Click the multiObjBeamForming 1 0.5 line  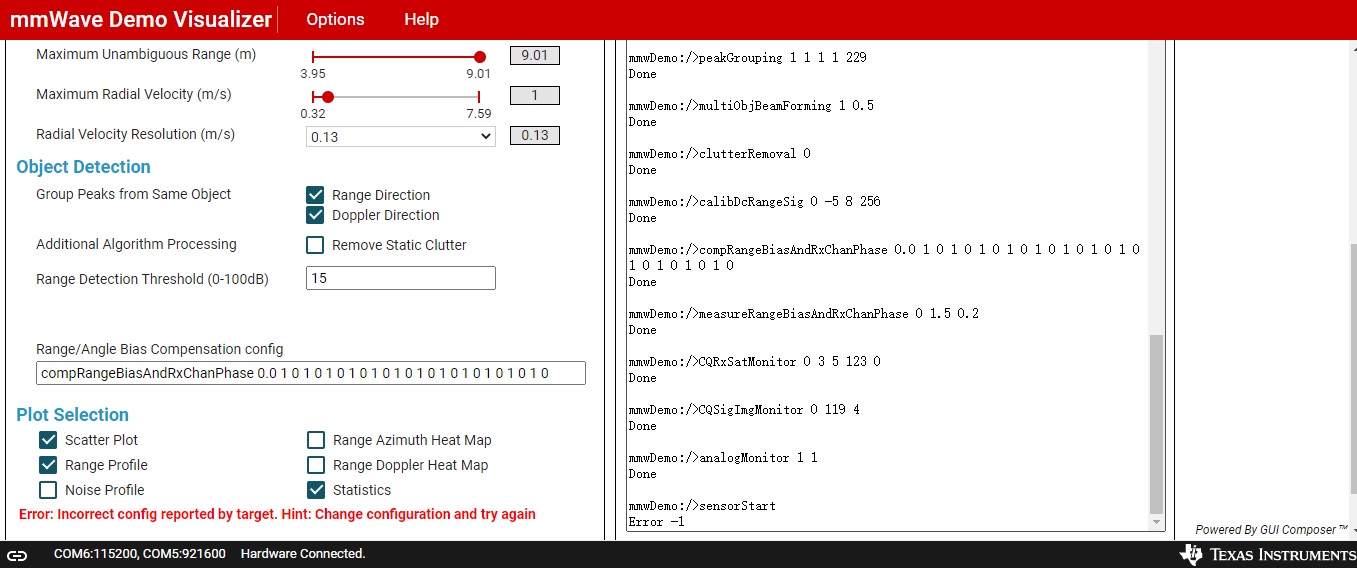tap(751, 106)
